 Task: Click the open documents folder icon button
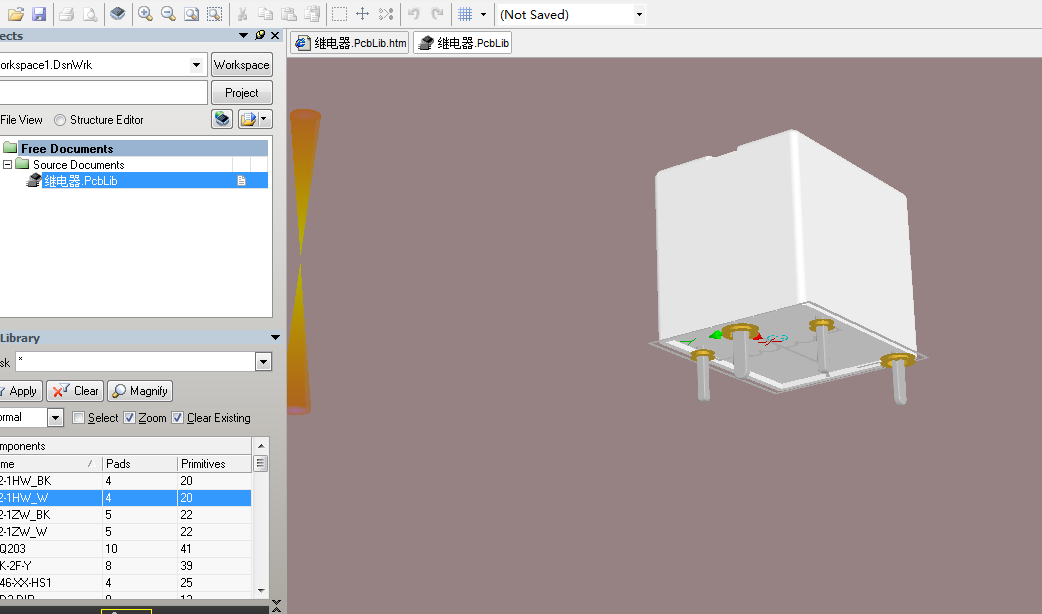[248, 119]
